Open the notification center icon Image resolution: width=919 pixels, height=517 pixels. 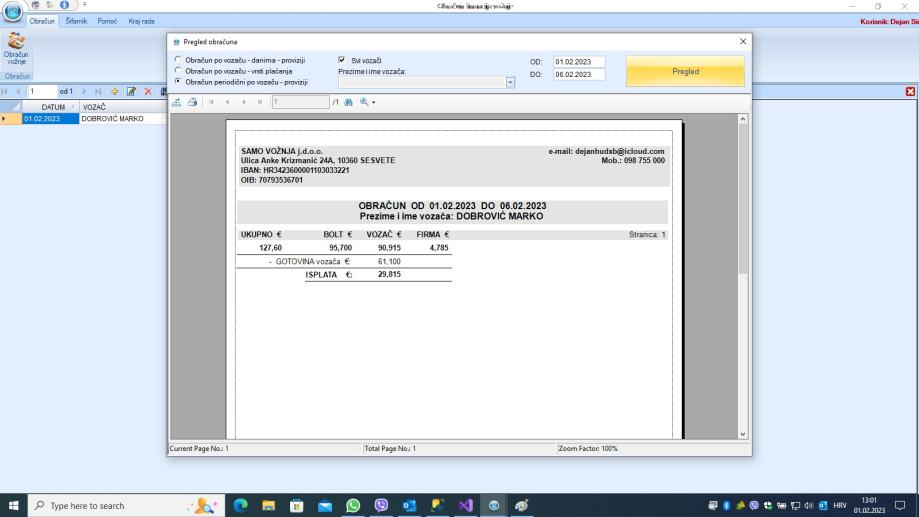[900, 505]
